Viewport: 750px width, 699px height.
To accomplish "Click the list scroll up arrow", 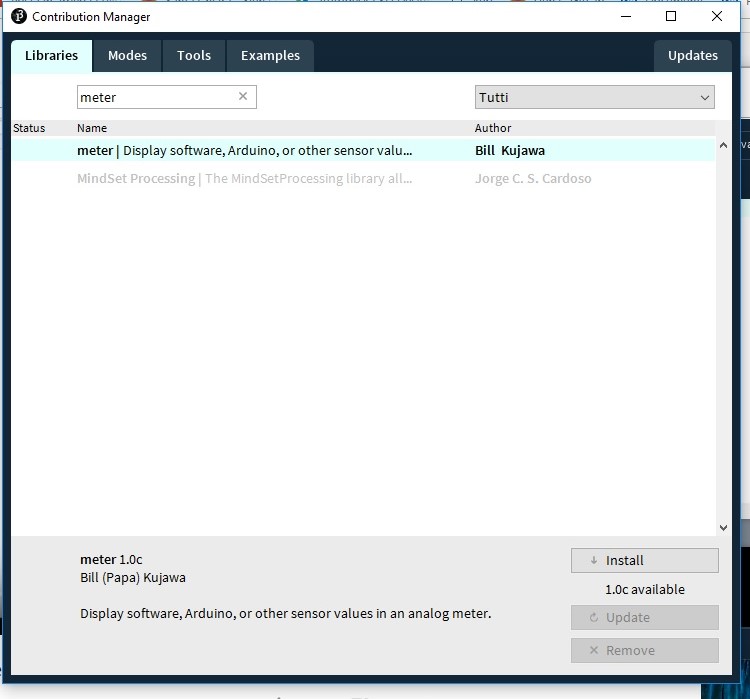I will (723, 145).
